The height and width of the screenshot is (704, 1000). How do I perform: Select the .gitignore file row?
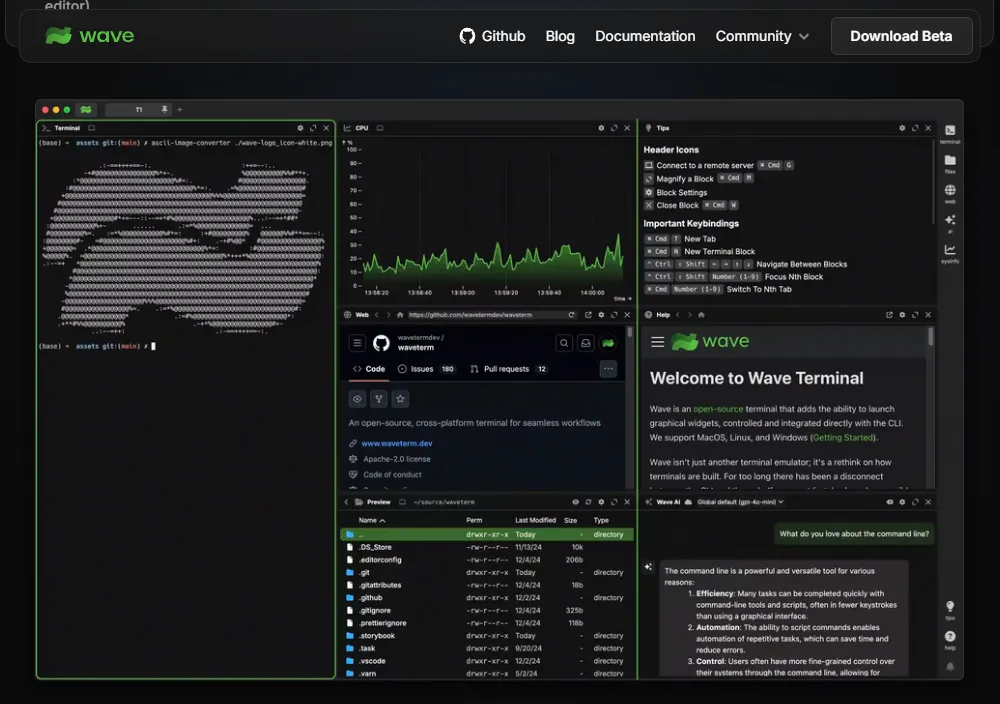point(487,610)
